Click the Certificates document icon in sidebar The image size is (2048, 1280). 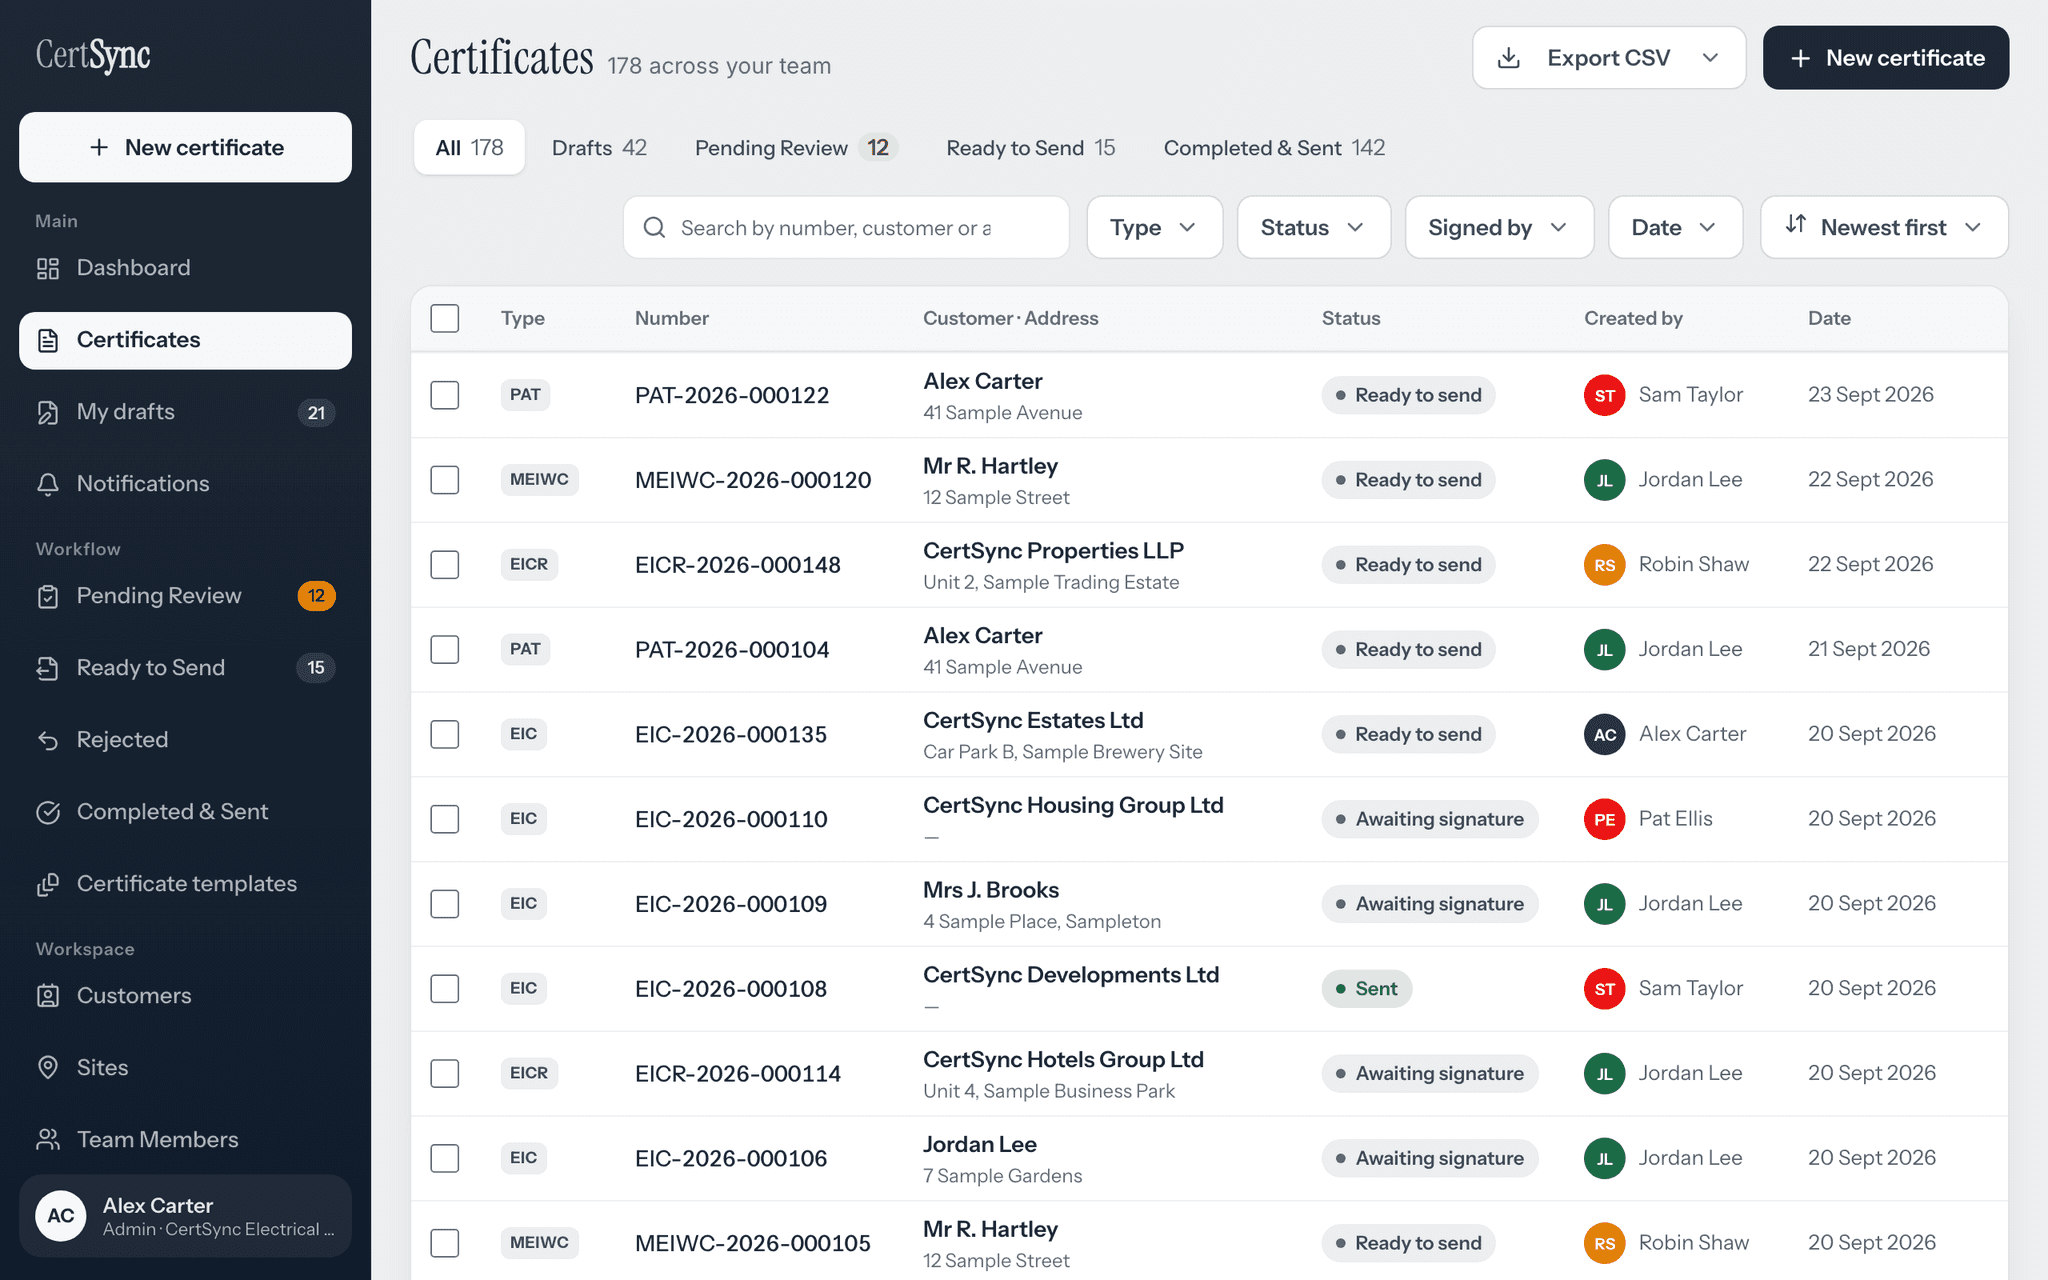point(48,340)
